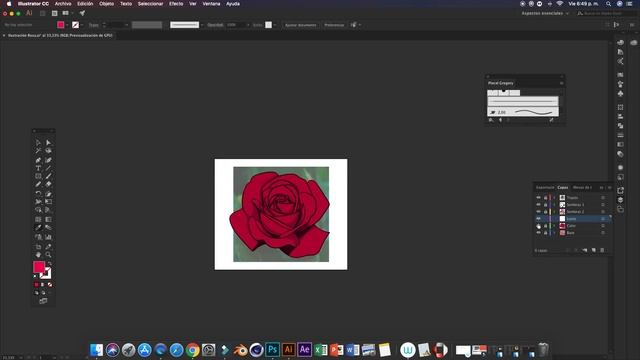Open After Effects from the dock
640x360 pixels.
[x=304, y=350]
